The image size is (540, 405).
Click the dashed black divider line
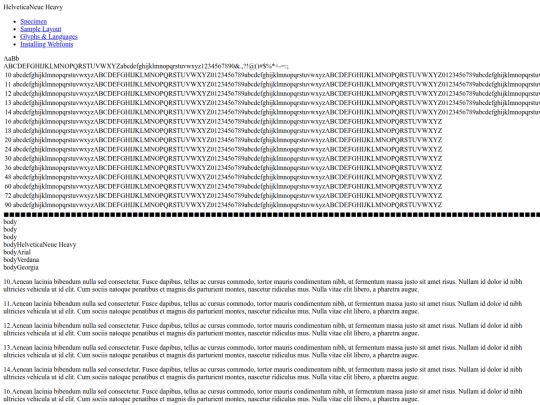point(272,215)
